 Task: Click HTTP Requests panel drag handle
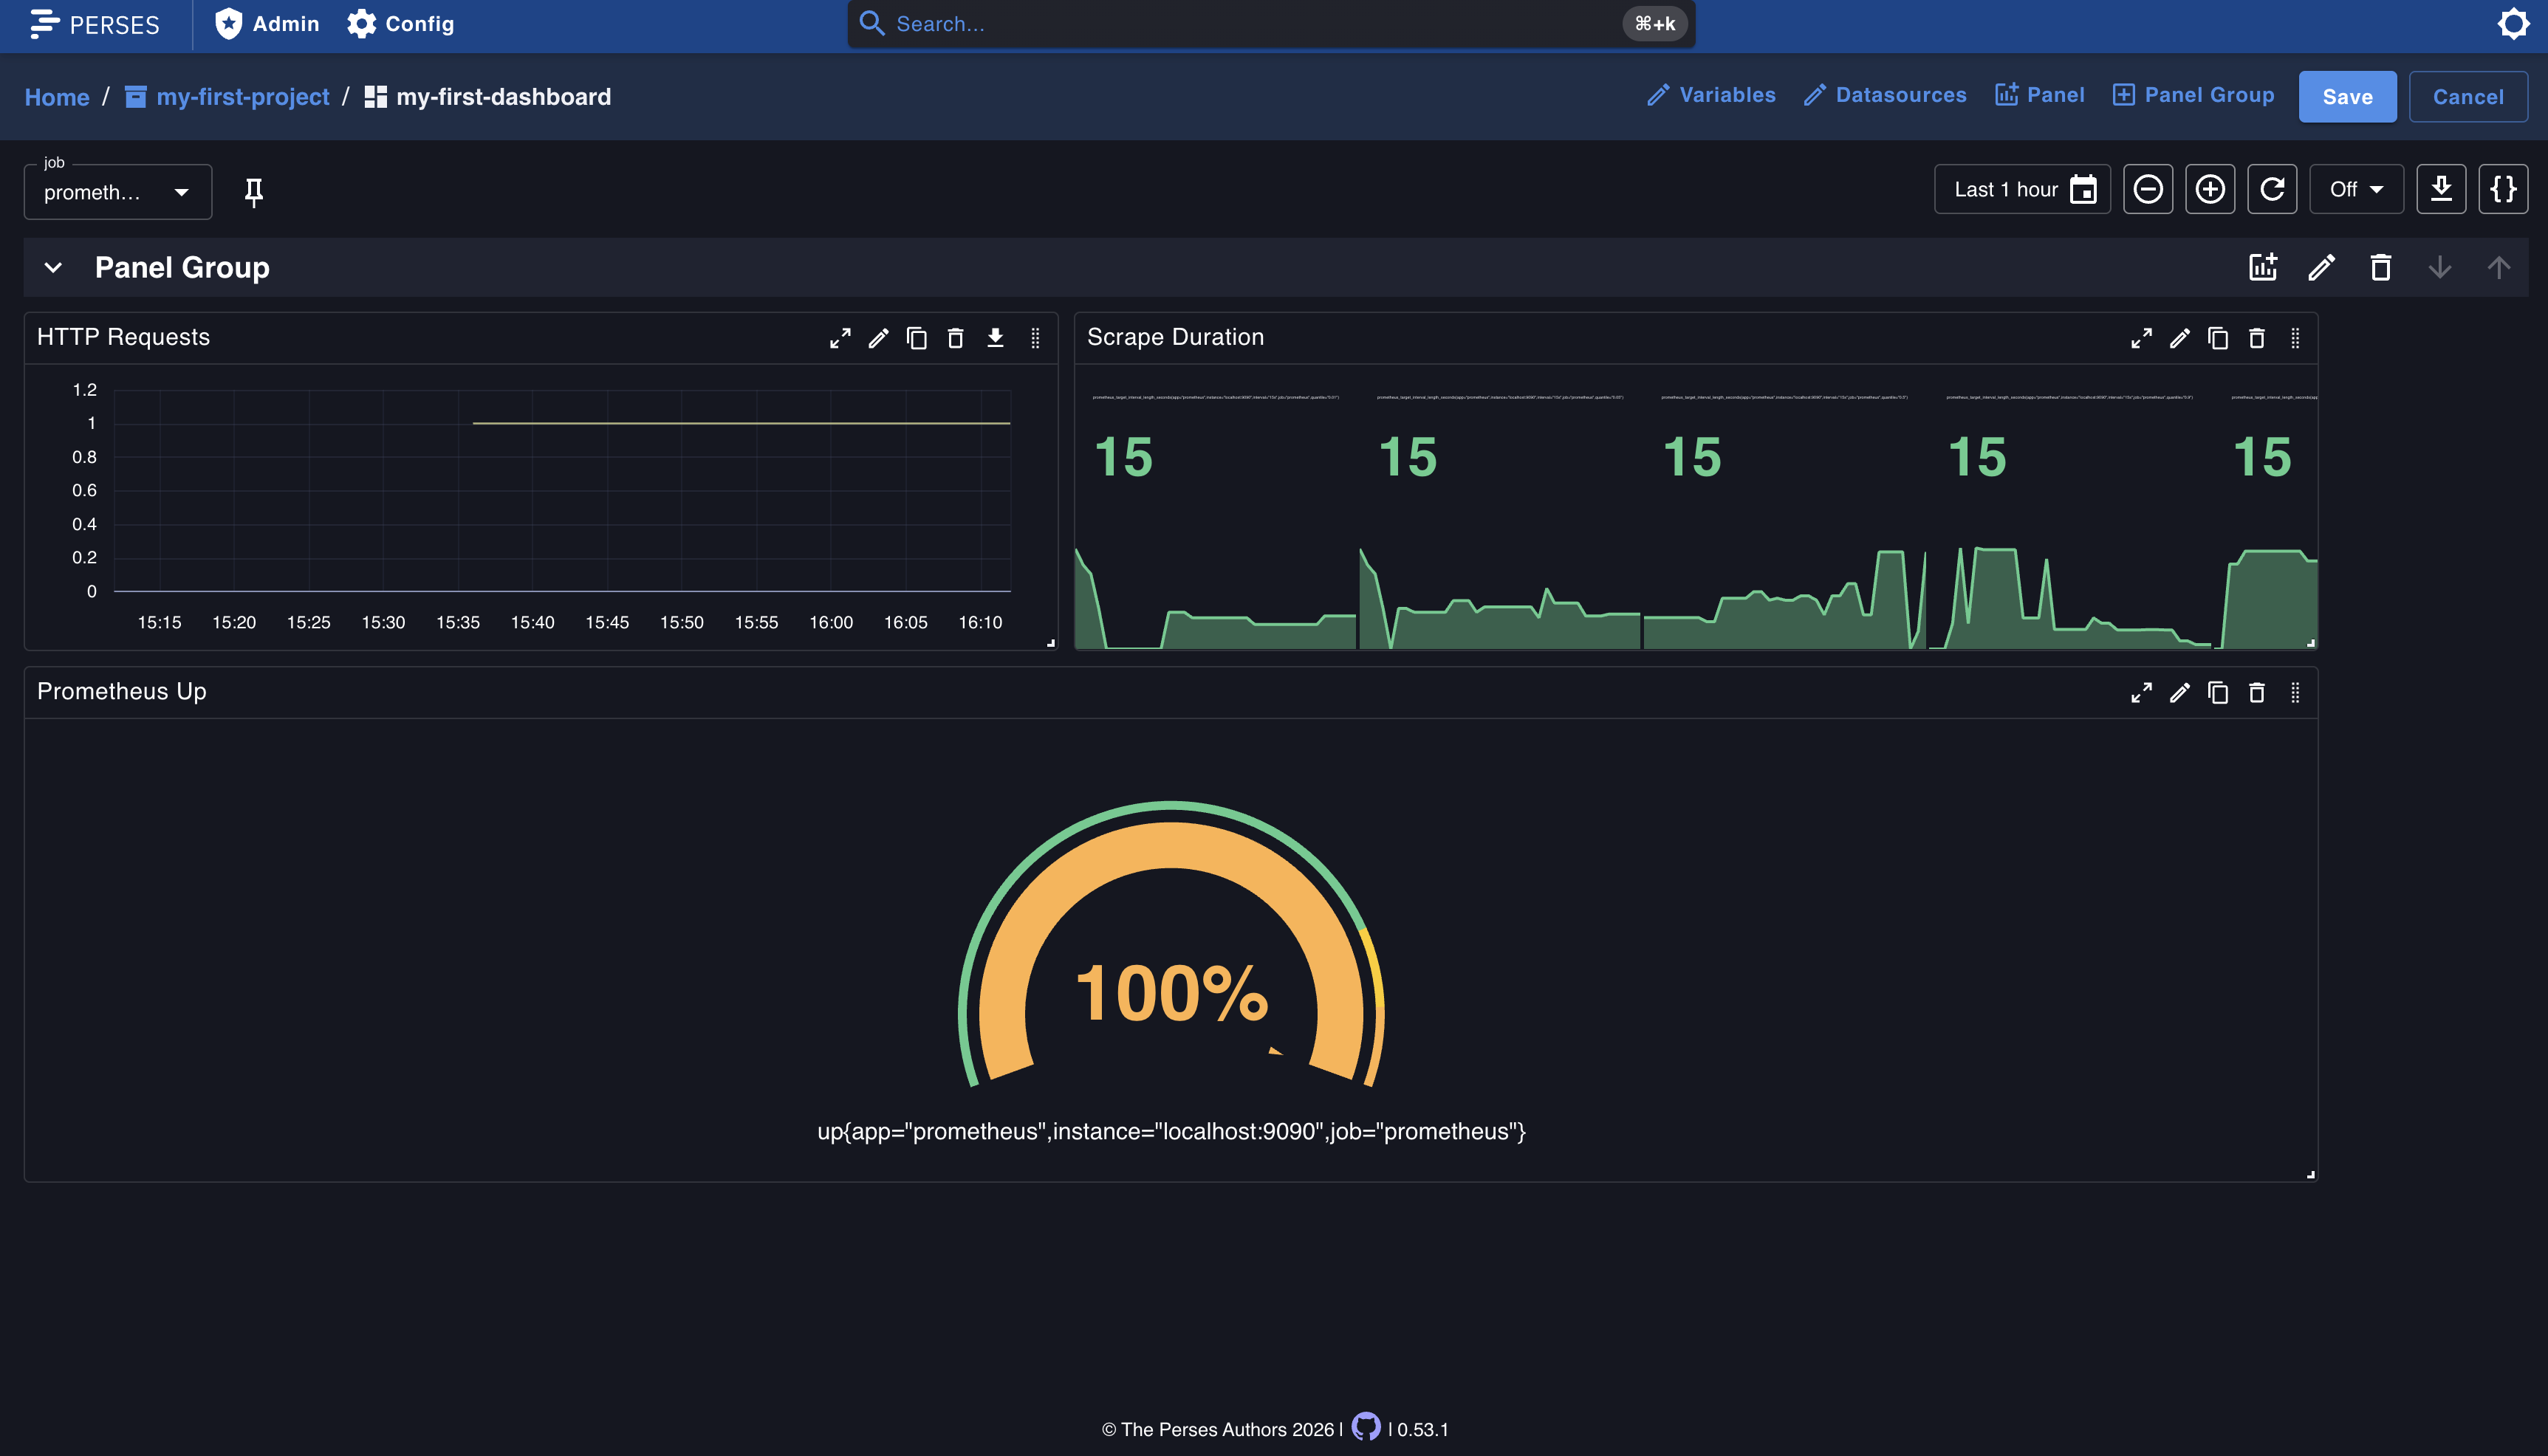tap(1035, 338)
